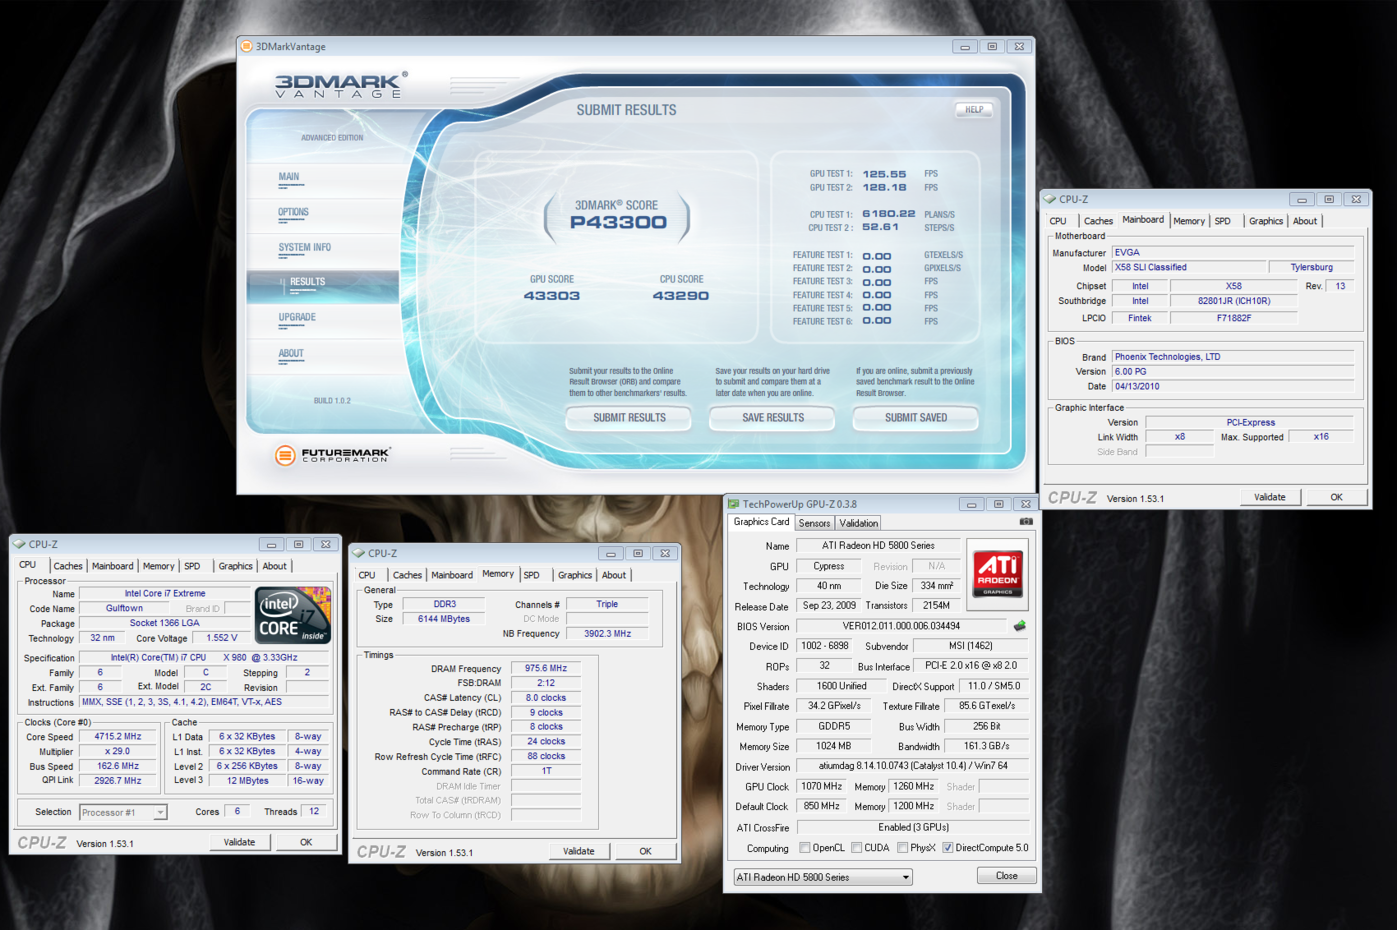Click the Submit Saved button
This screenshot has height=930, width=1397.
[x=915, y=418]
